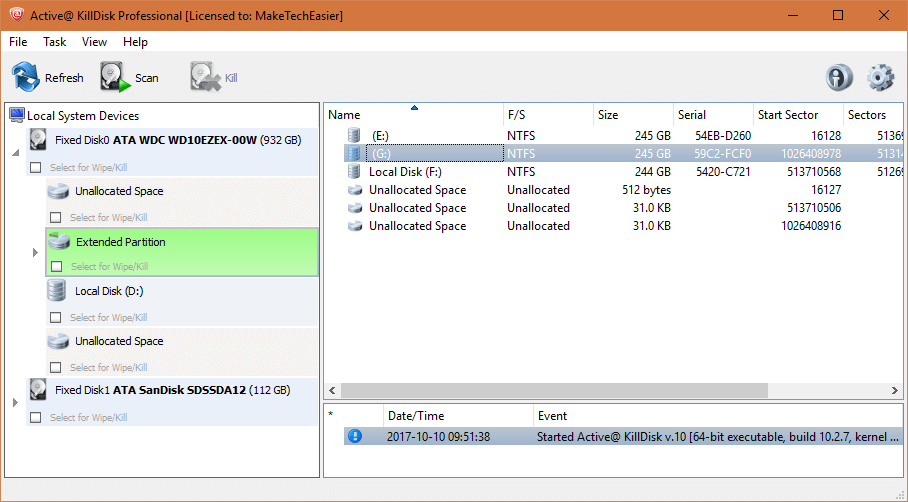Click first Unallocated Space icon in device tree
This screenshot has height=502, width=908.
tap(58, 191)
